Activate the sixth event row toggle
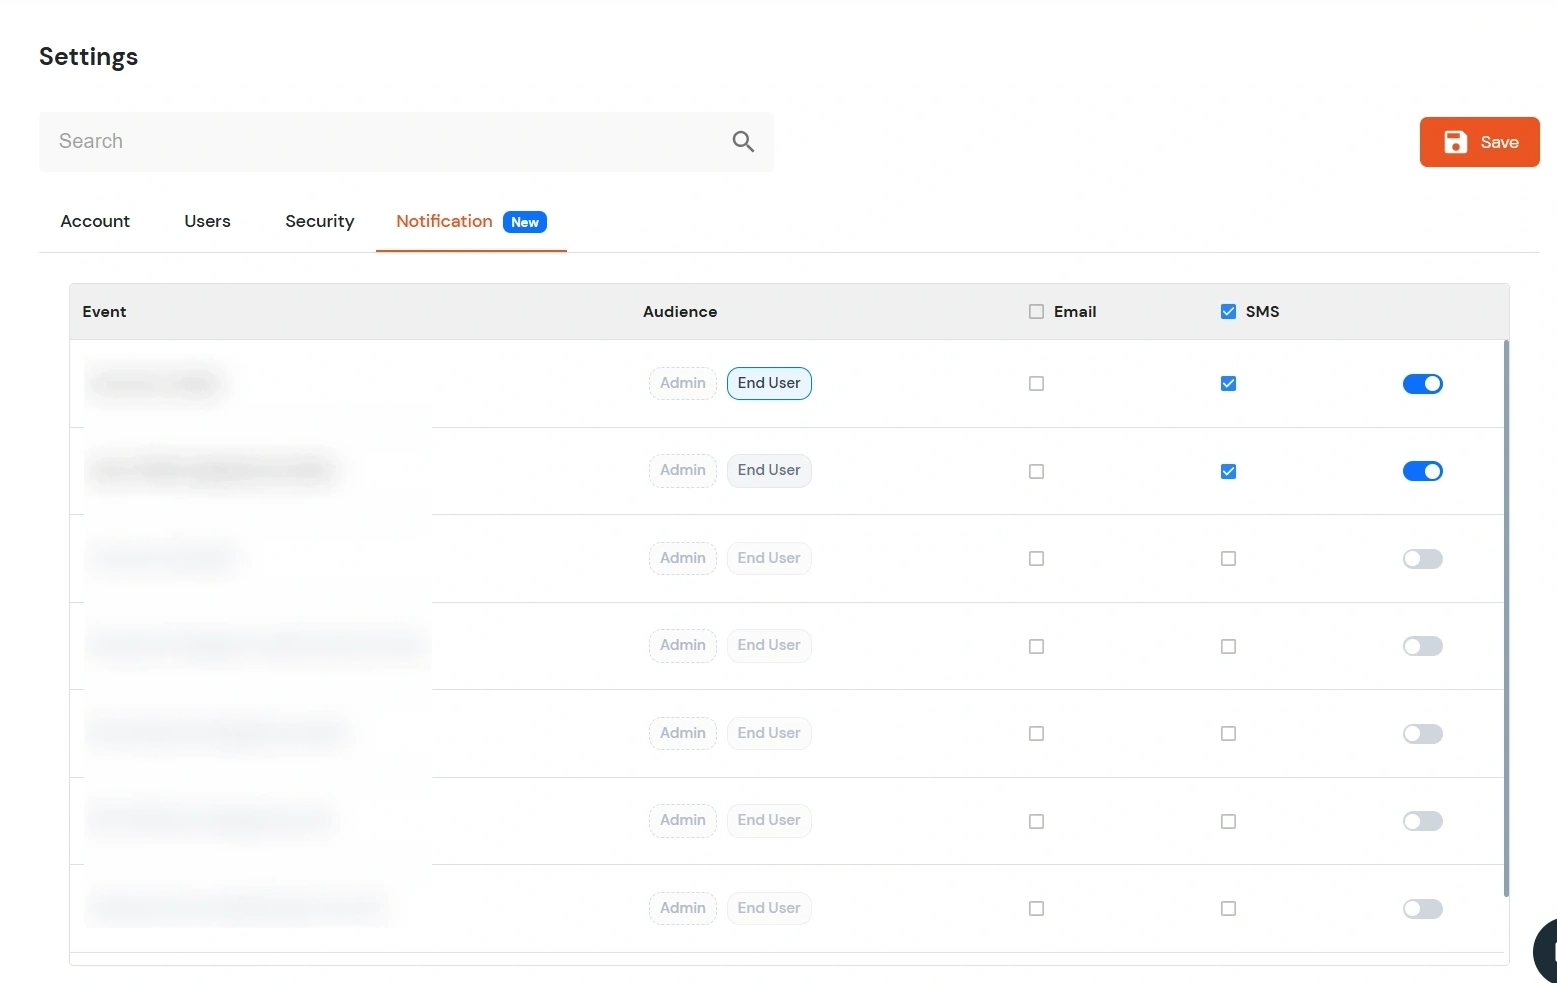Image resolution: width=1557 pixels, height=983 pixels. click(x=1422, y=821)
